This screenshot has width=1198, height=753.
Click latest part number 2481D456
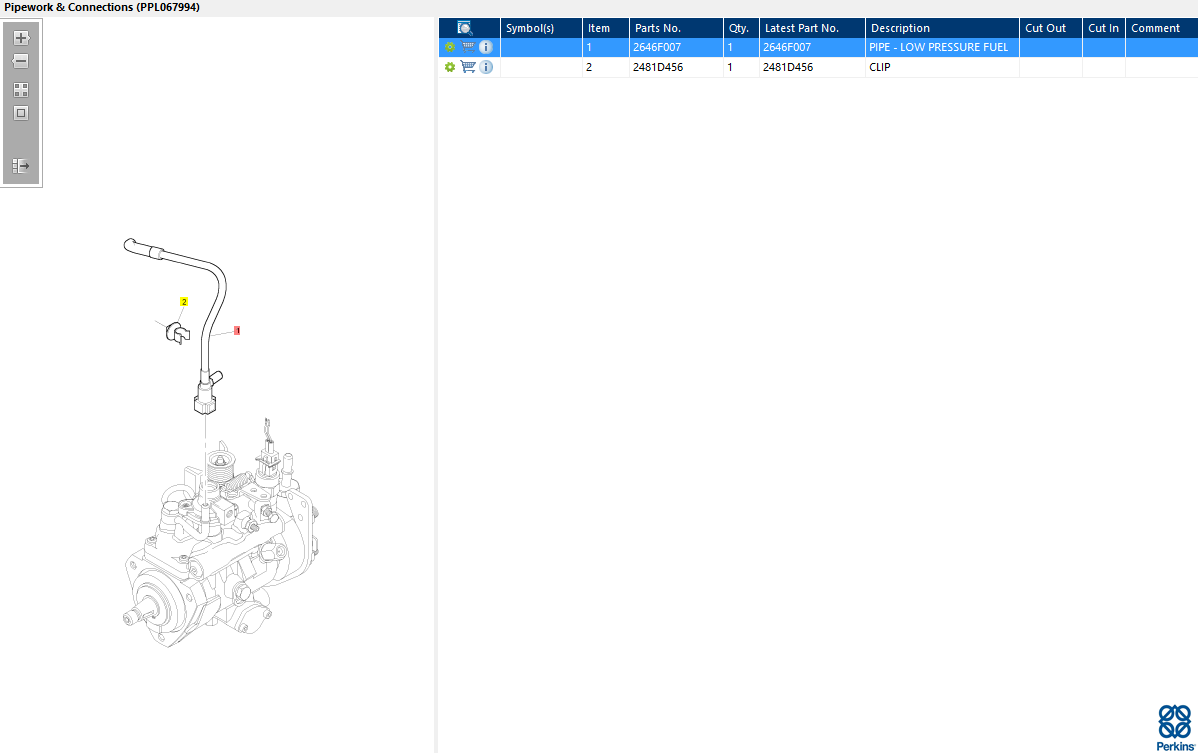click(x=812, y=67)
